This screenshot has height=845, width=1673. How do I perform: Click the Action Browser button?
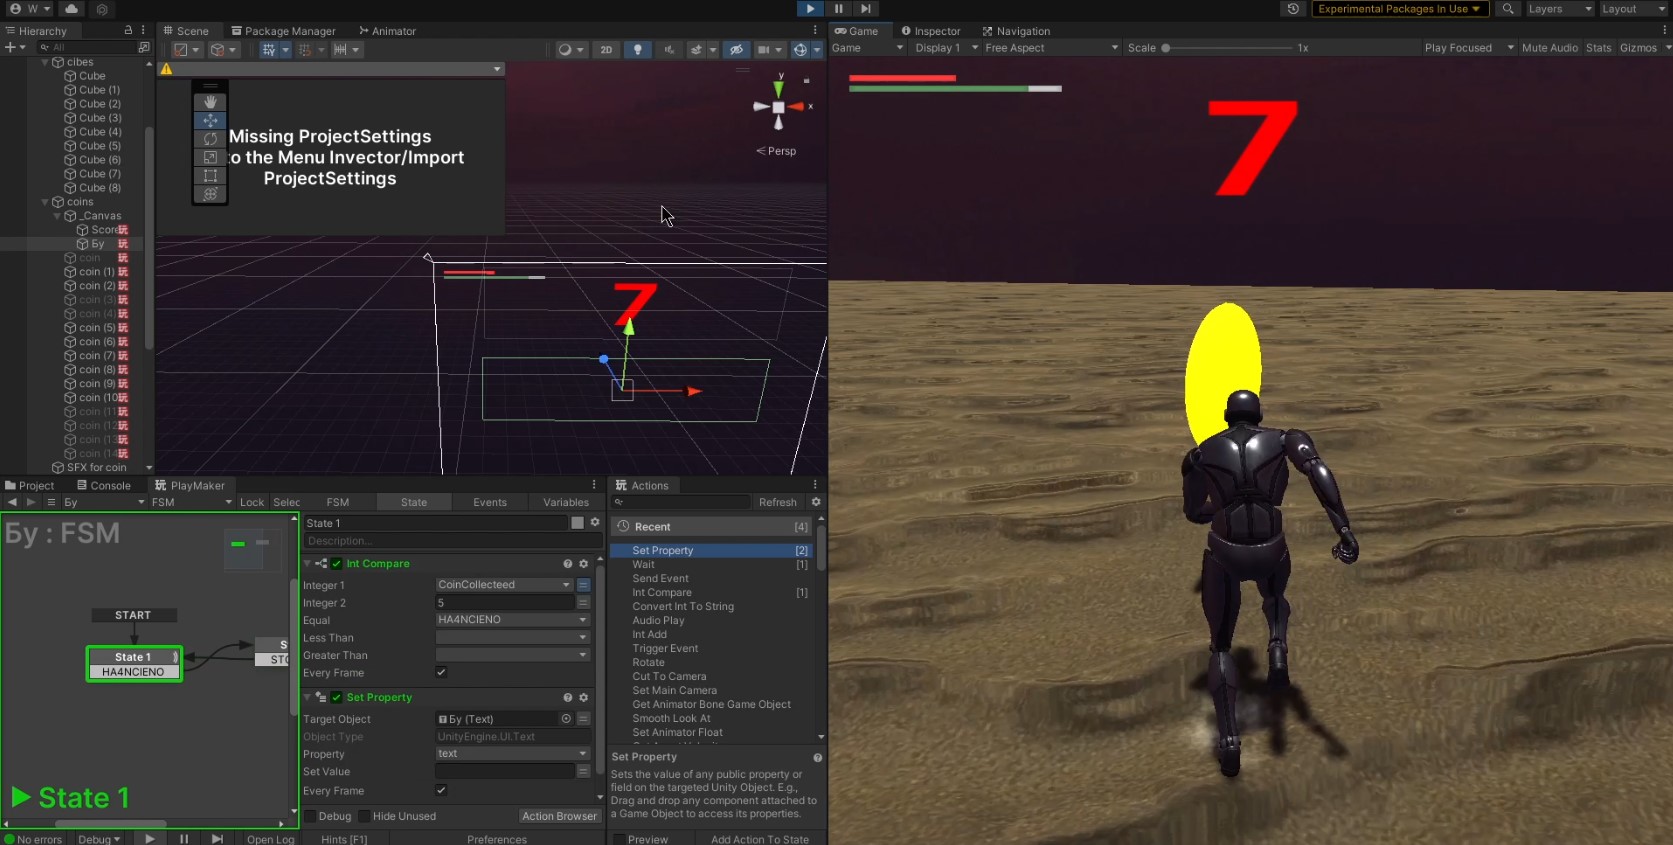click(x=559, y=816)
